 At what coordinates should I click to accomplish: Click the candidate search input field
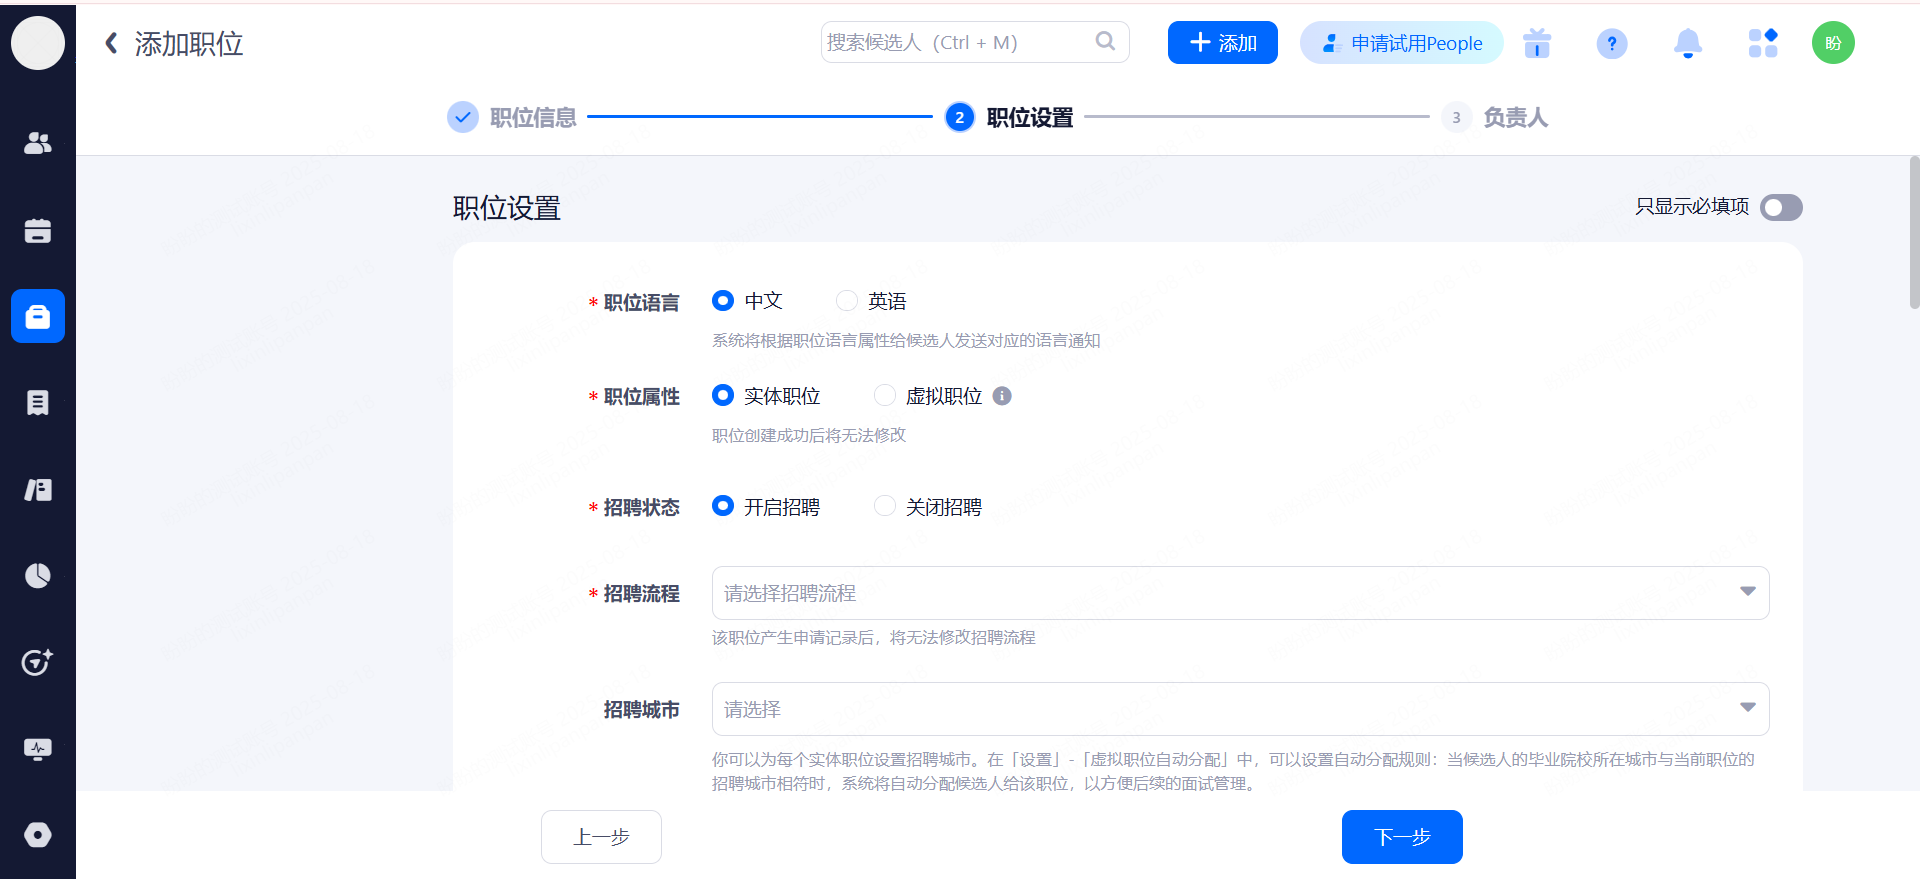click(x=960, y=42)
